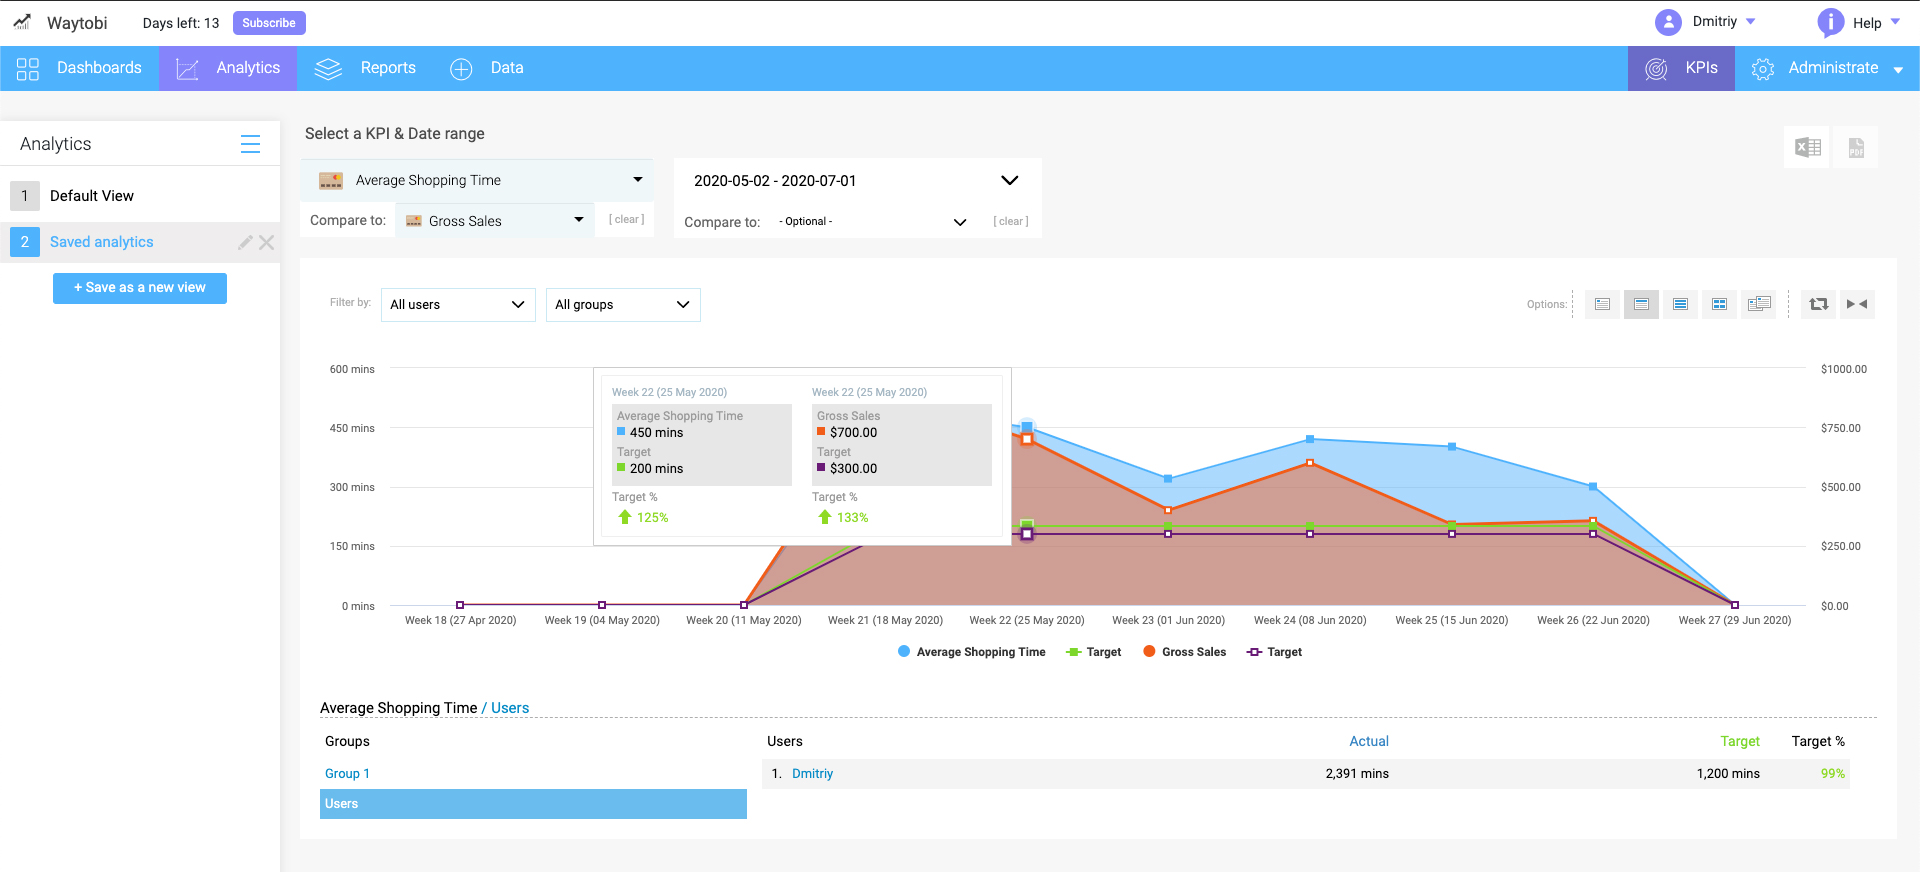Image resolution: width=1920 pixels, height=872 pixels.
Task: Edit the Saved analytics view name
Action: coord(245,242)
